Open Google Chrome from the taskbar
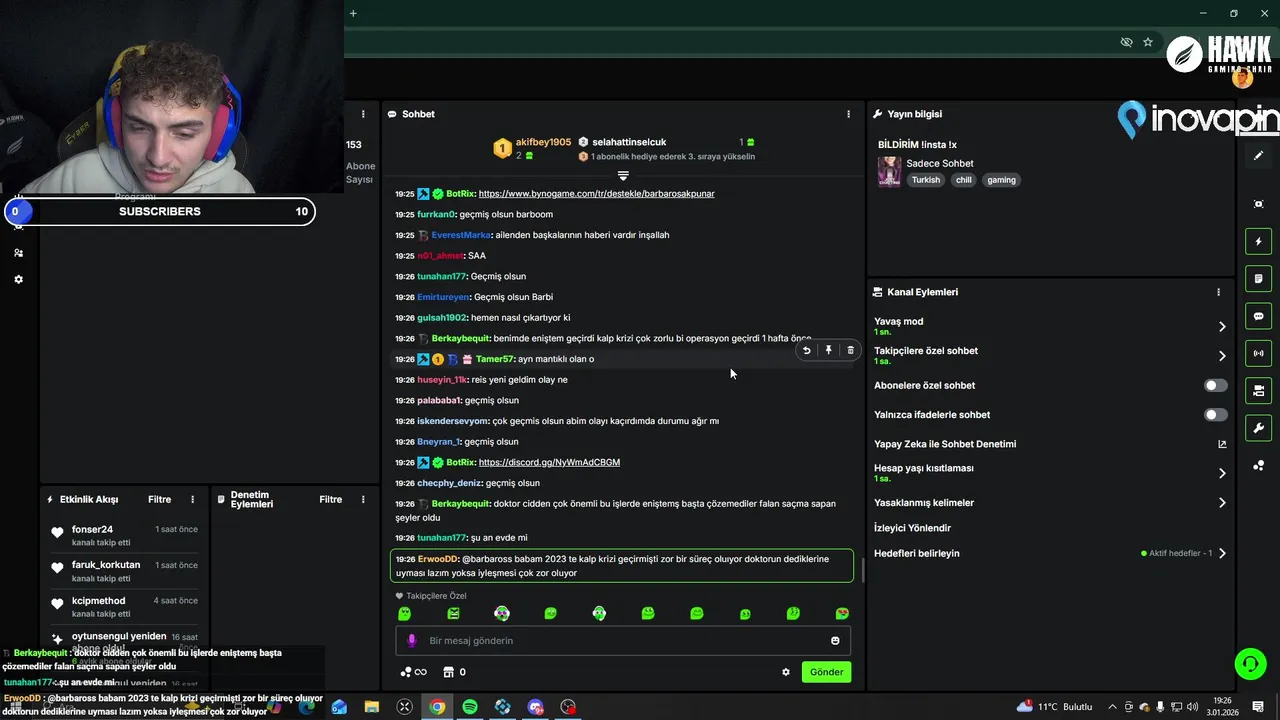This screenshot has height=720, width=1280. click(x=437, y=707)
